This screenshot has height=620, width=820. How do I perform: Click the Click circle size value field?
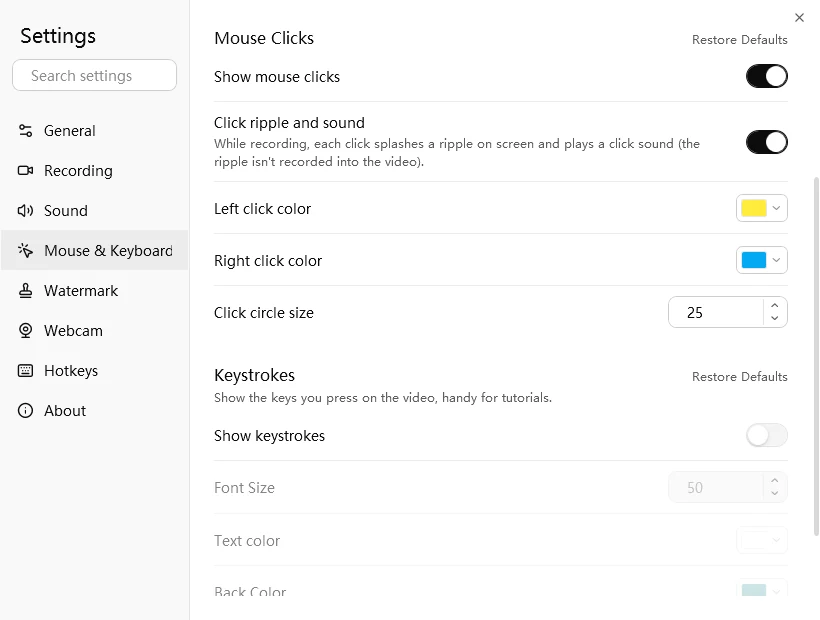pyautogui.click(x=715, y=313)
